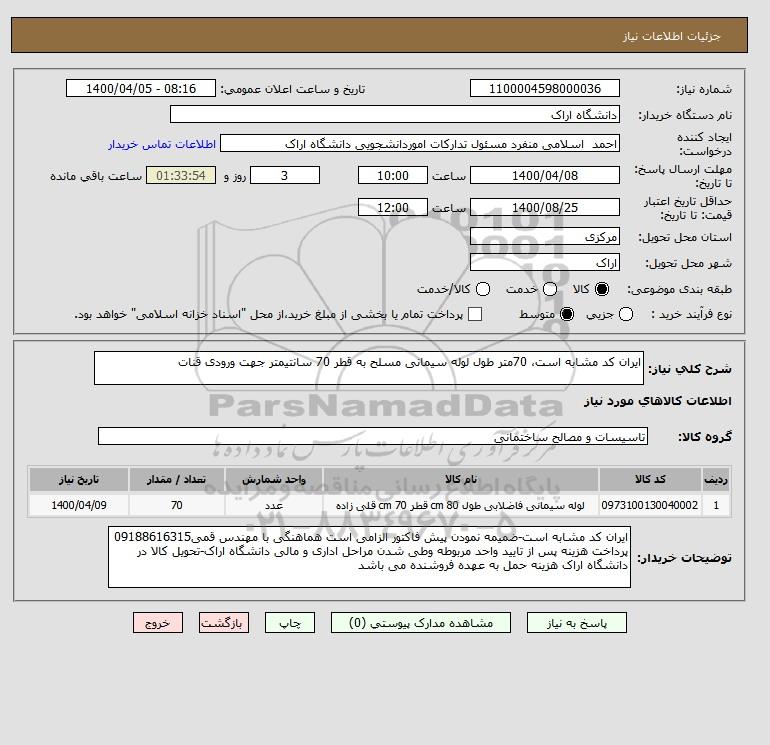Open اطلاعات تماس خریدار link

tap(162, 144)
